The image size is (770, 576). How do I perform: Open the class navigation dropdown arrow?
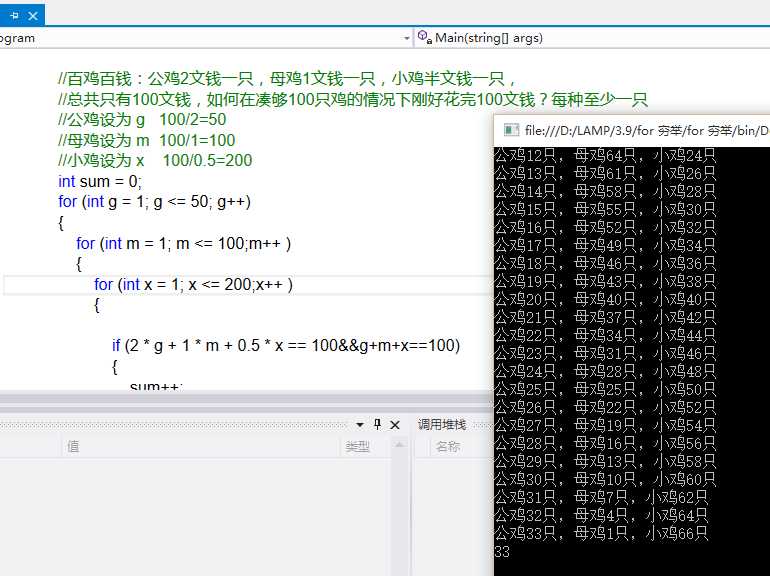(x=407, y=38)
